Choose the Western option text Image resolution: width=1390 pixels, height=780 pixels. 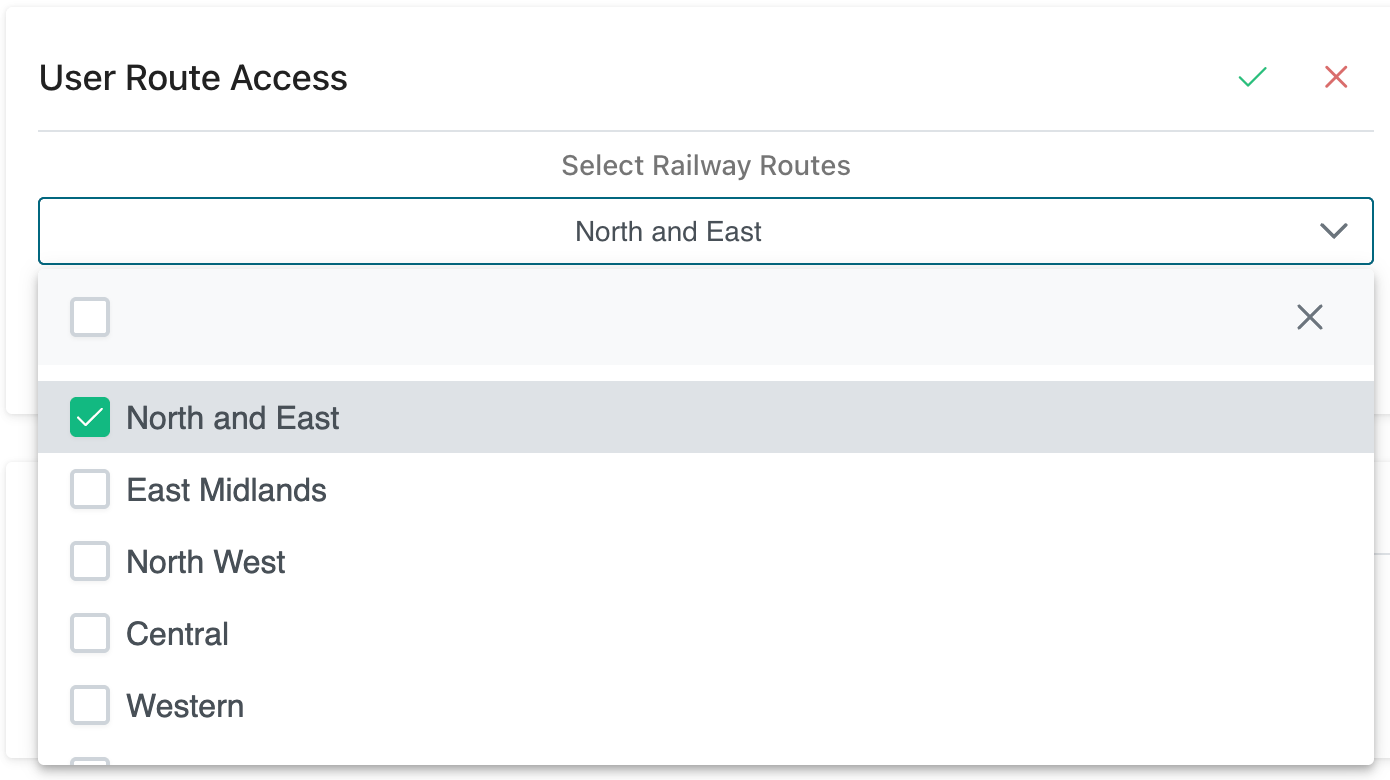[185, 706]
